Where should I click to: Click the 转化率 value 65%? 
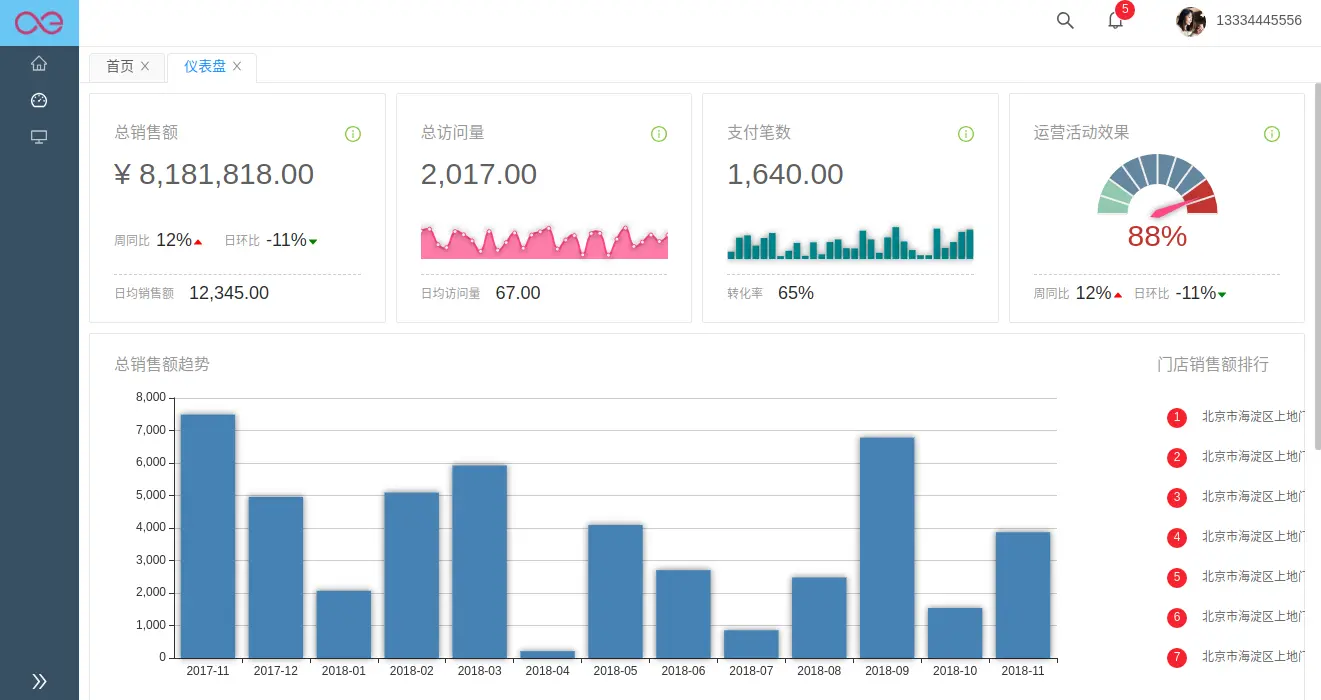pyautogui.click(x=796, y=293)
